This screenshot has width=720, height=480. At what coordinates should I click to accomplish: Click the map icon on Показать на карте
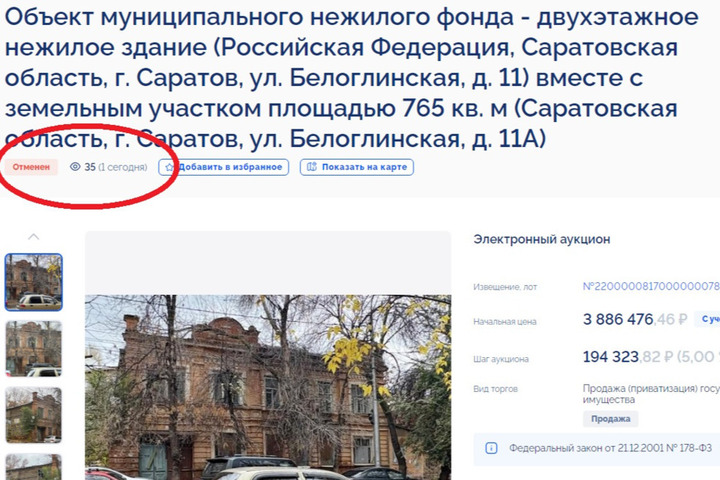pos(312,167)
